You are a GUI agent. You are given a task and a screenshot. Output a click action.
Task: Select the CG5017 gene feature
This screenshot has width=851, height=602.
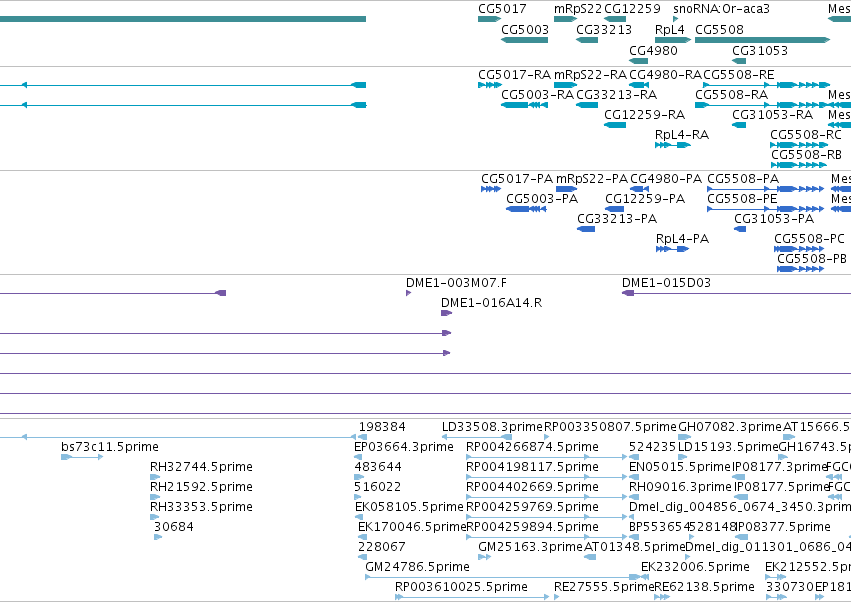pyautogui.click(x=489, y=19)
